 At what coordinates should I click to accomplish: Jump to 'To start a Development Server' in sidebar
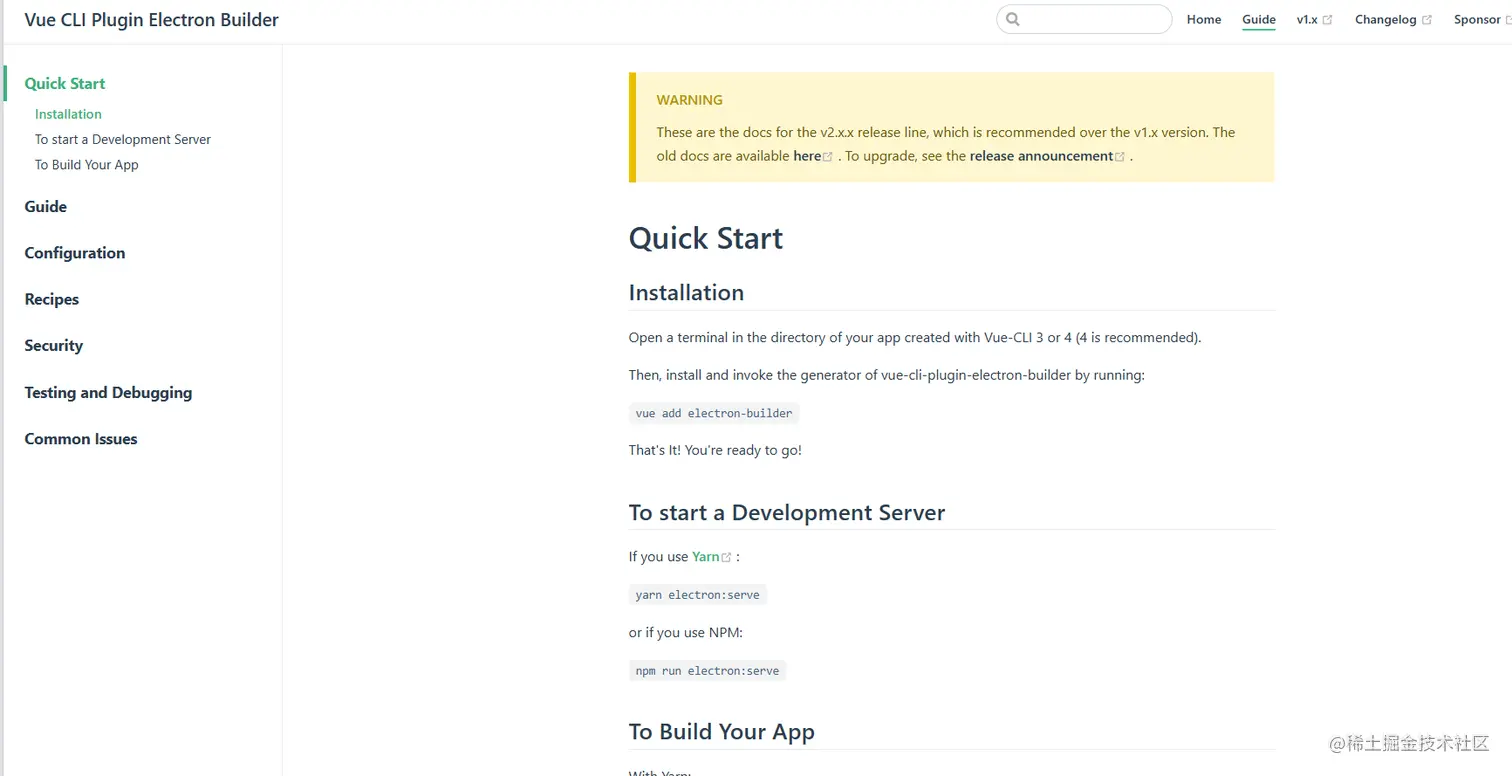(123, 139)
